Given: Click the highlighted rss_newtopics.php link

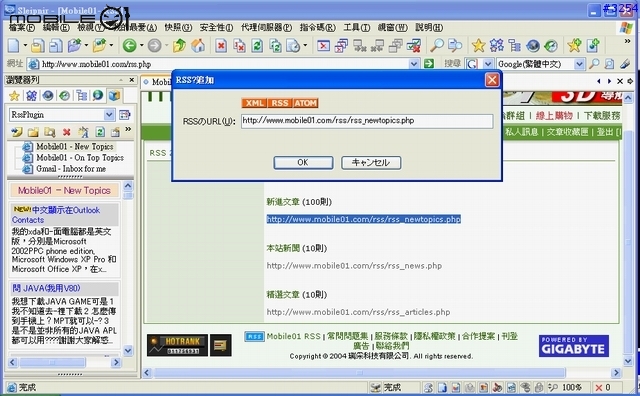Looking at the screenshot, I should [363, 219].
